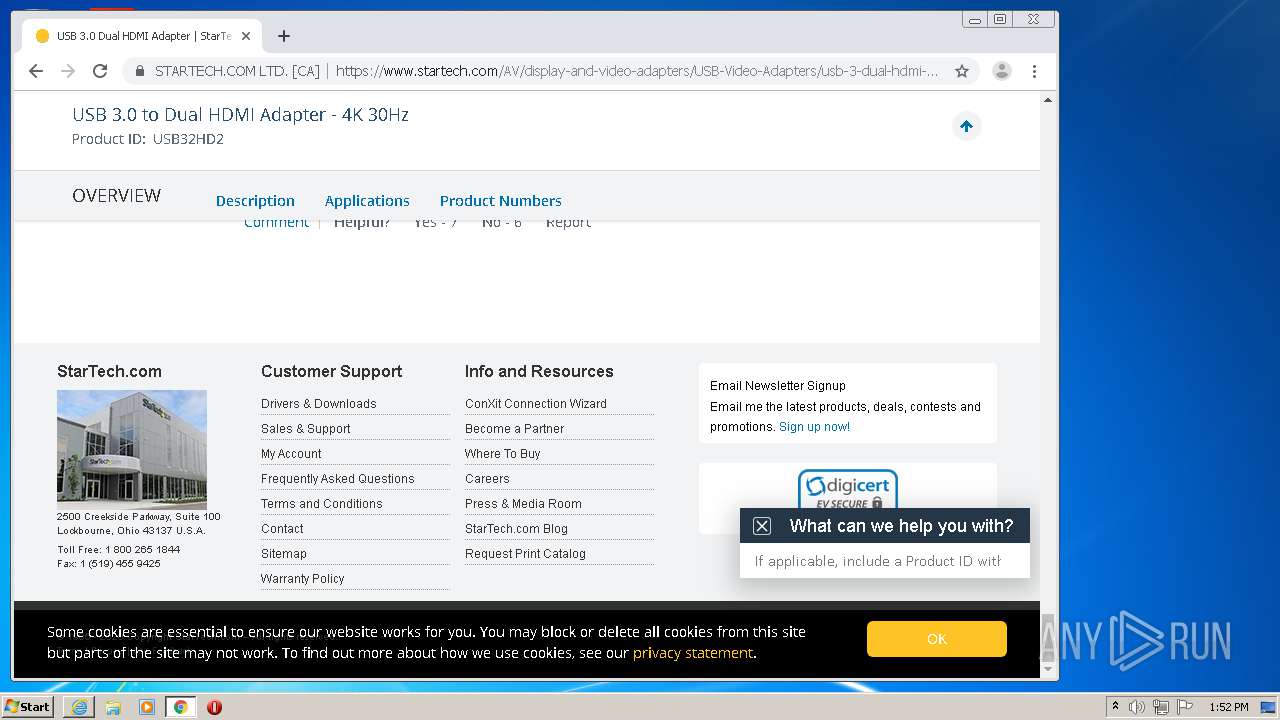This screenshot has width=1280, height=720.
Task: Close the chat help widget
Action: click(762, 526)
